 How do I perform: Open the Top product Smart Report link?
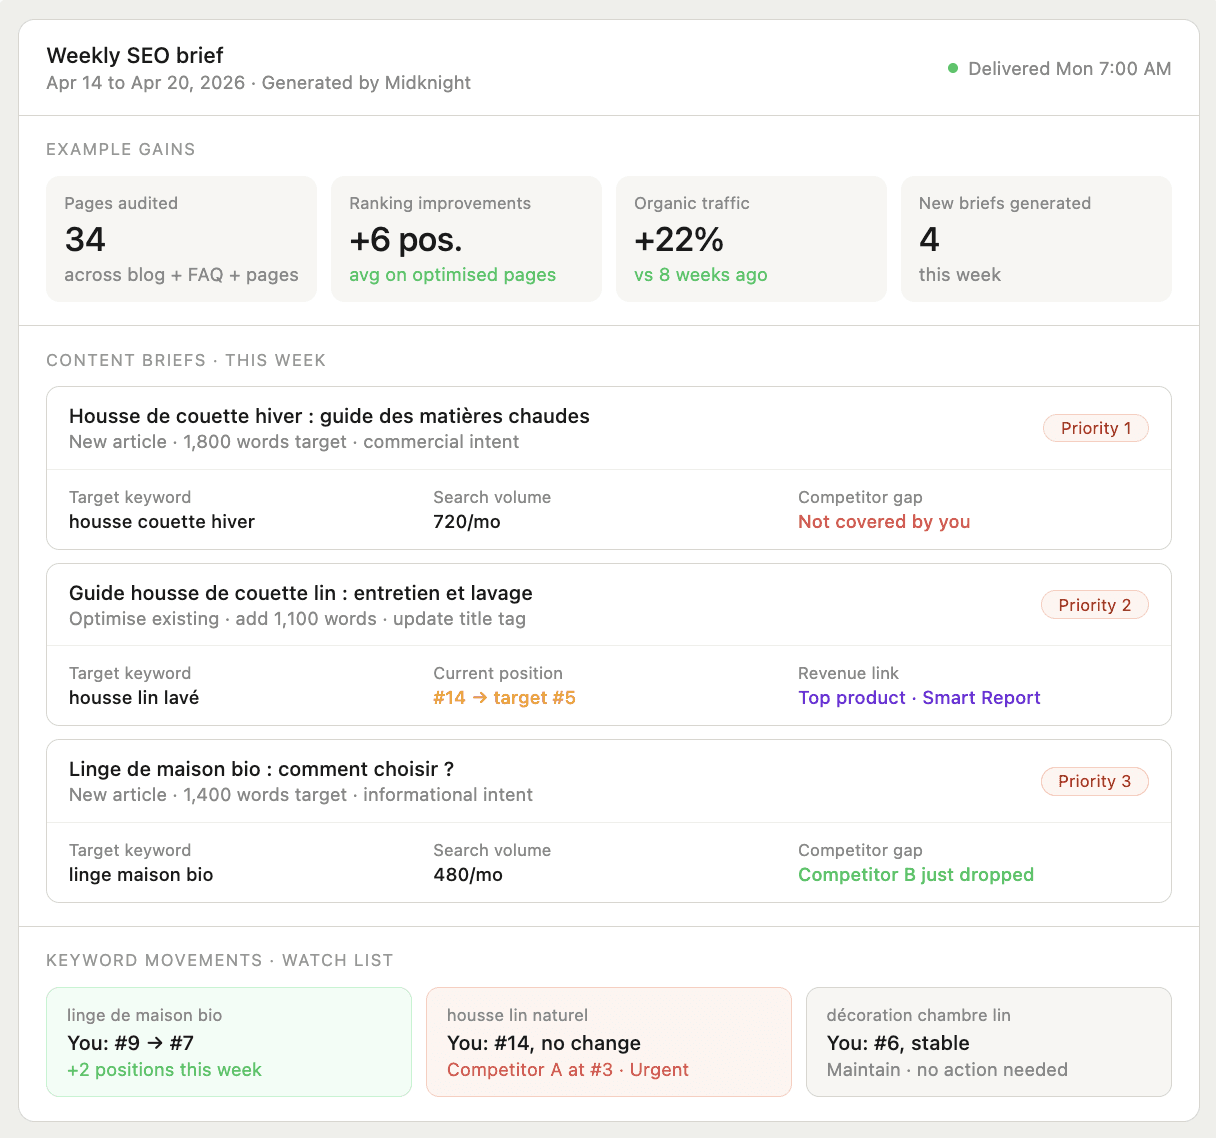(x=919, y=697)
